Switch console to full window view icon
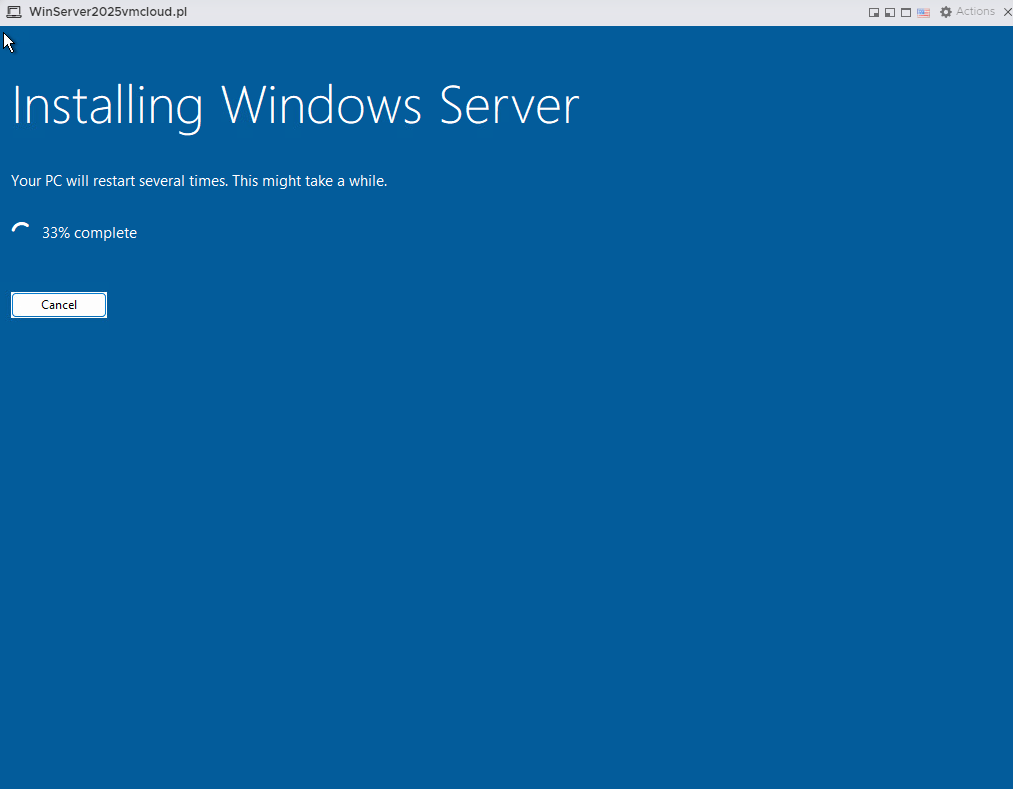This screenshot has height=789, width=1013. [905, 13]
